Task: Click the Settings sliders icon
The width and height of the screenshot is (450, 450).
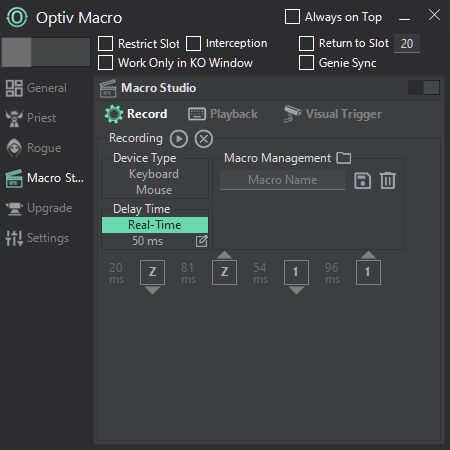Action: tap(14, 238)
